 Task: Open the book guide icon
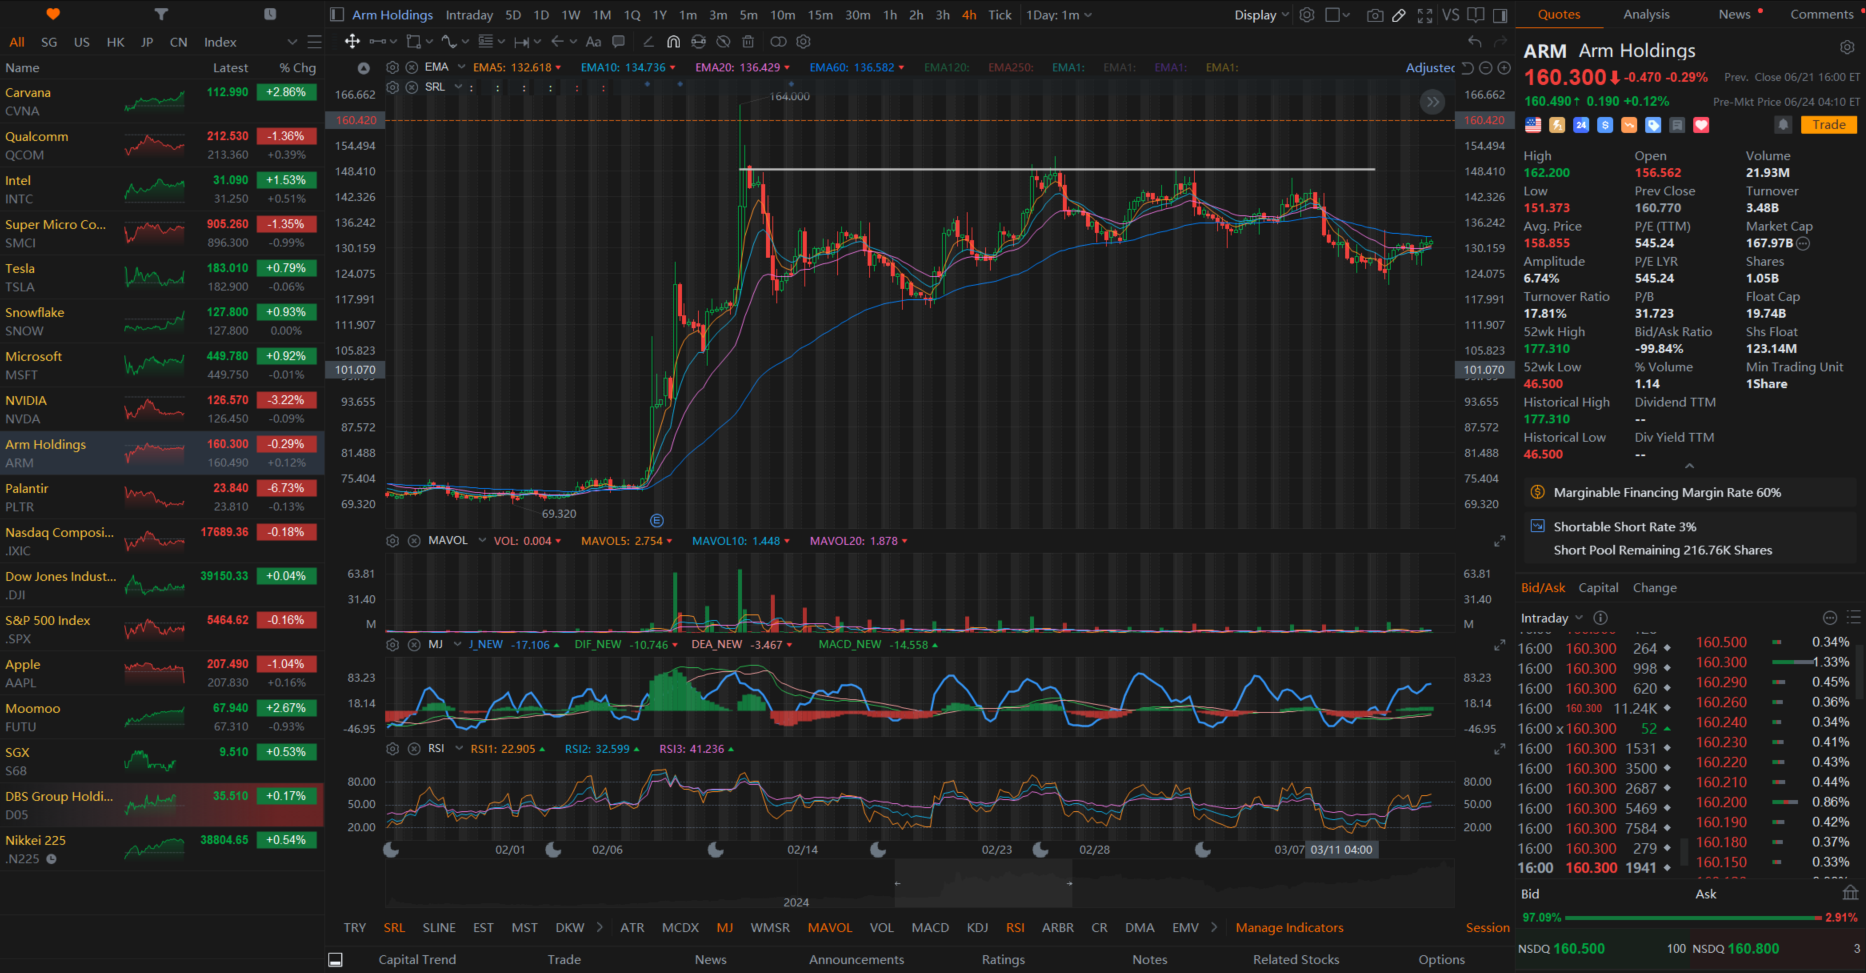tap(1476, 15)
